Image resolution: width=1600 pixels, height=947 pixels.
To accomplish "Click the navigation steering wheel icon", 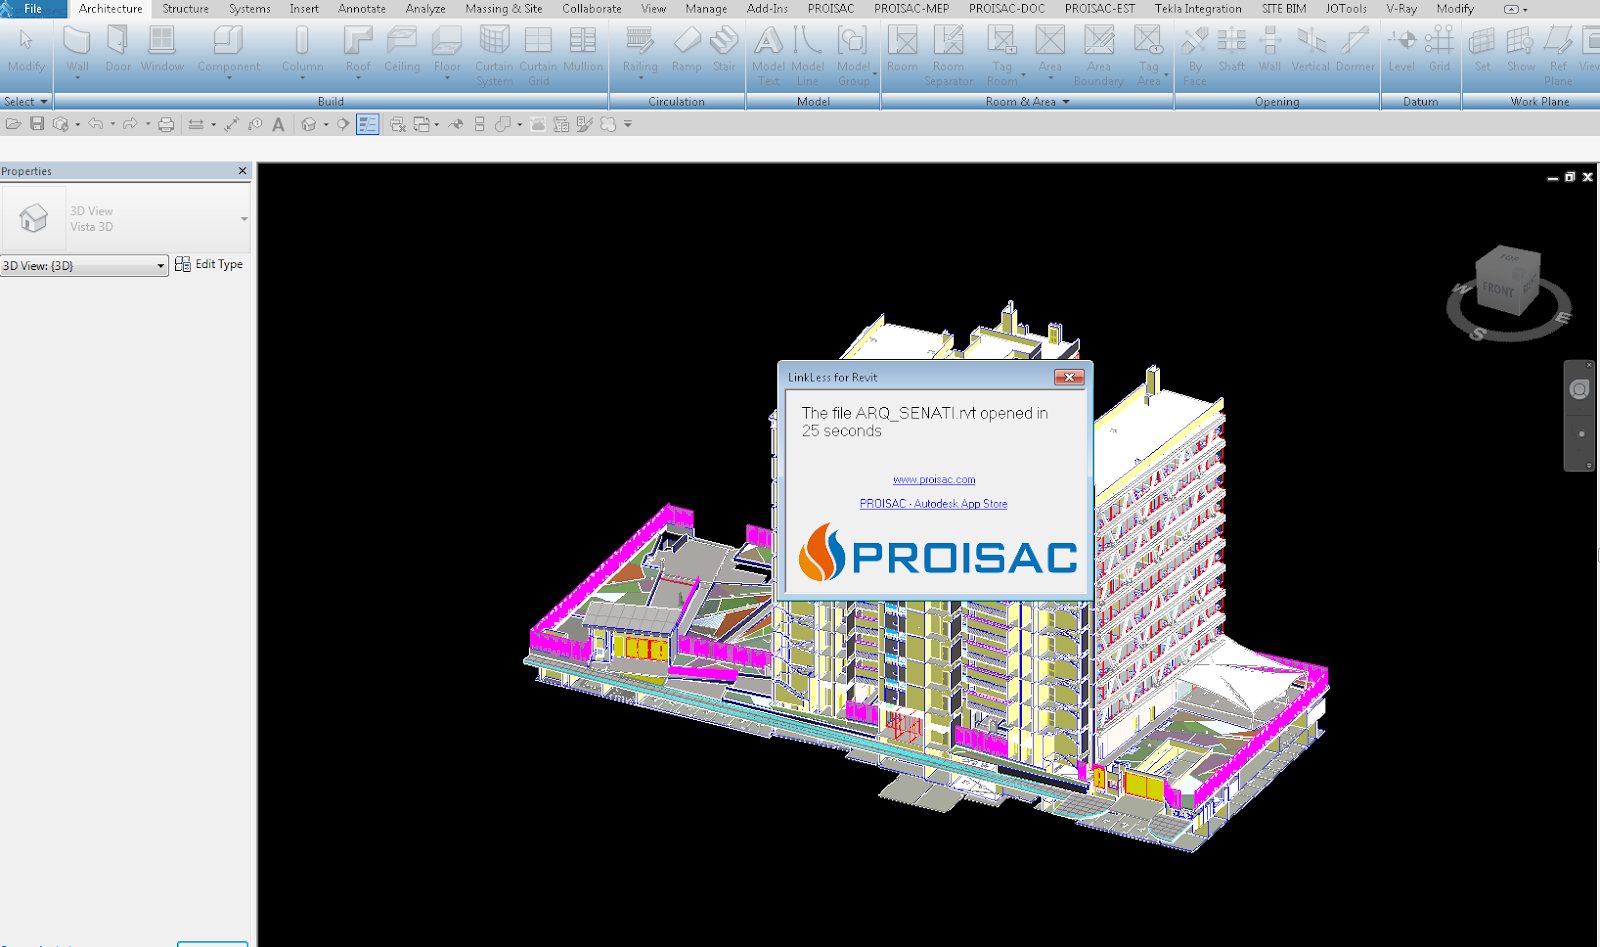I will (1578, 389).
